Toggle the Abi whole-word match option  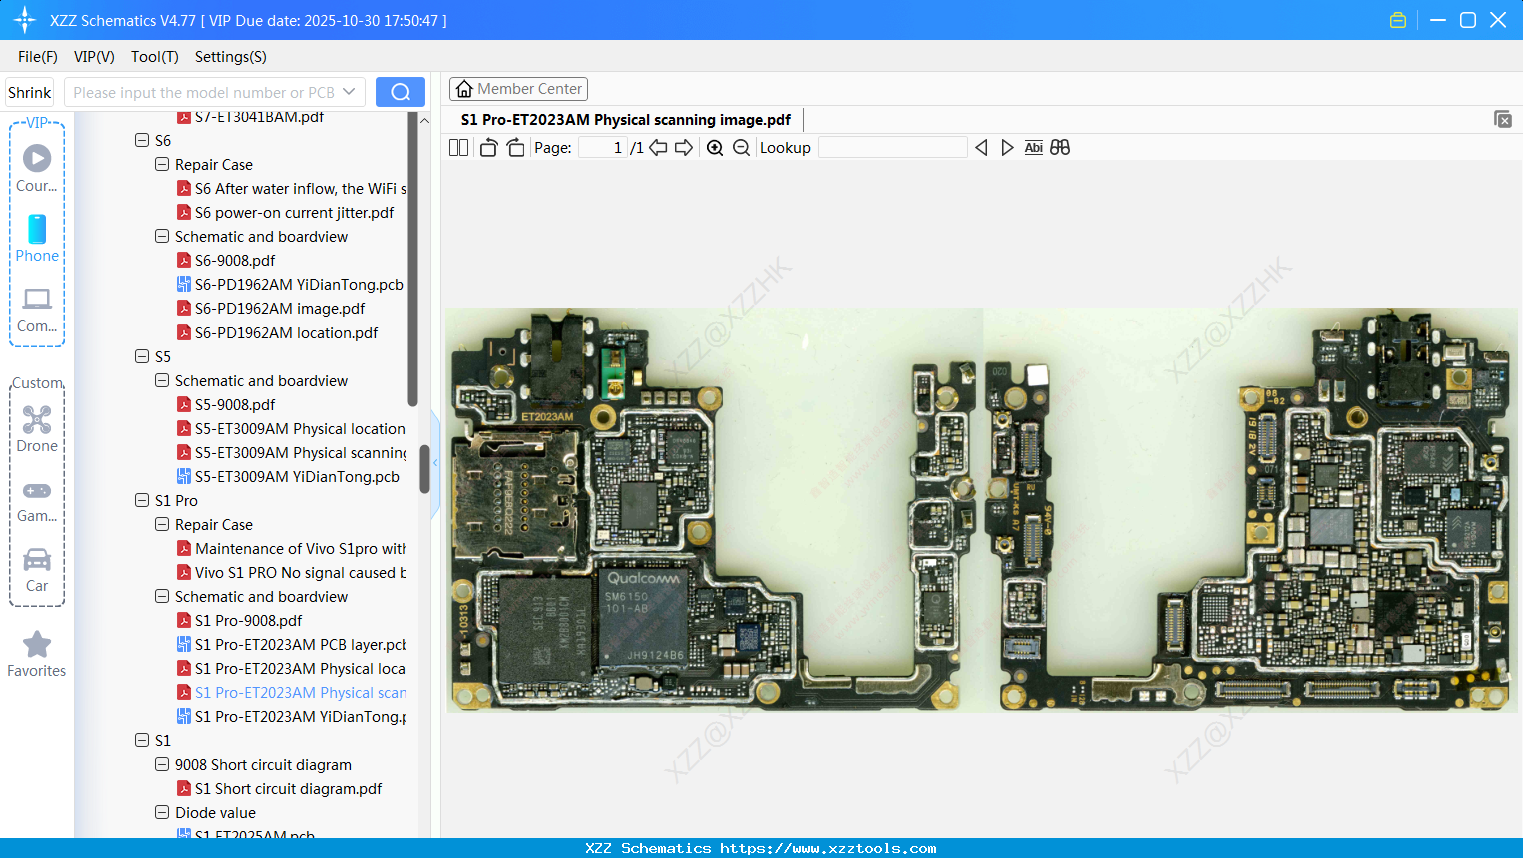[1034, 148]
